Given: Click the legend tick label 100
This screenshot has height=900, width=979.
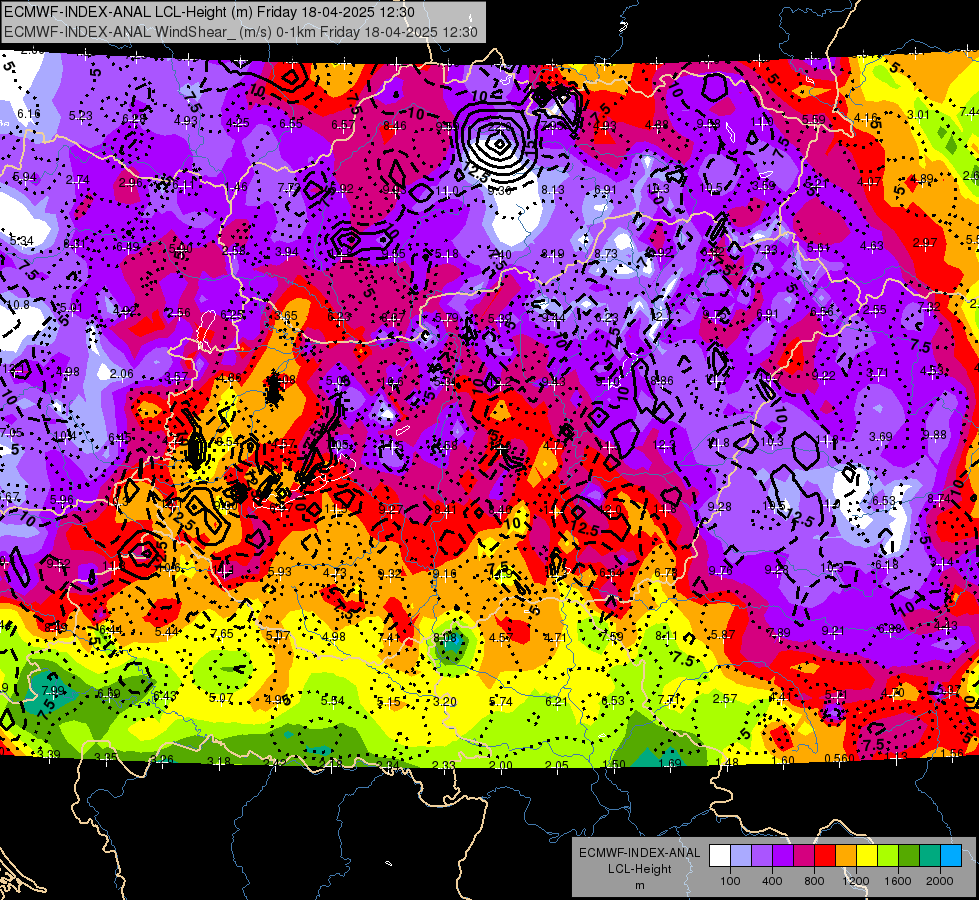Looking at the screenshot, I should tap(731, 881).
